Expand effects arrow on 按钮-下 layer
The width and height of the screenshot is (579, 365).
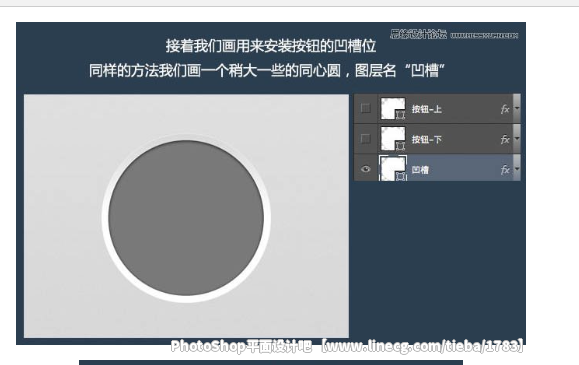click(517, 139)
